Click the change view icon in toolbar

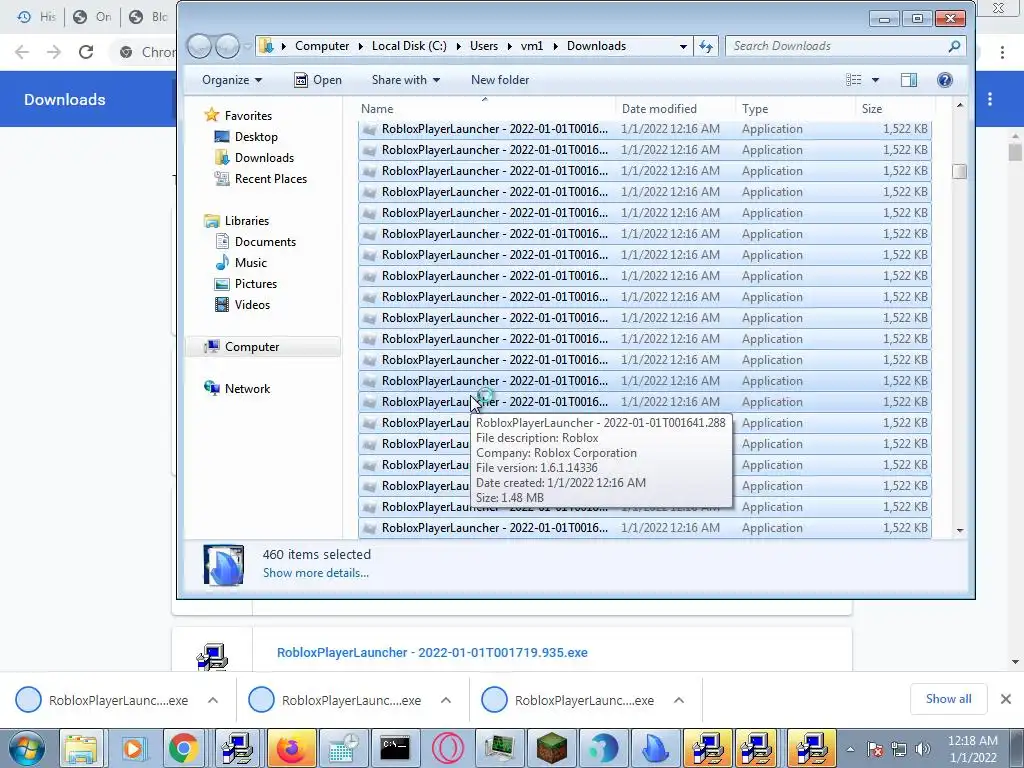(853, 80)
